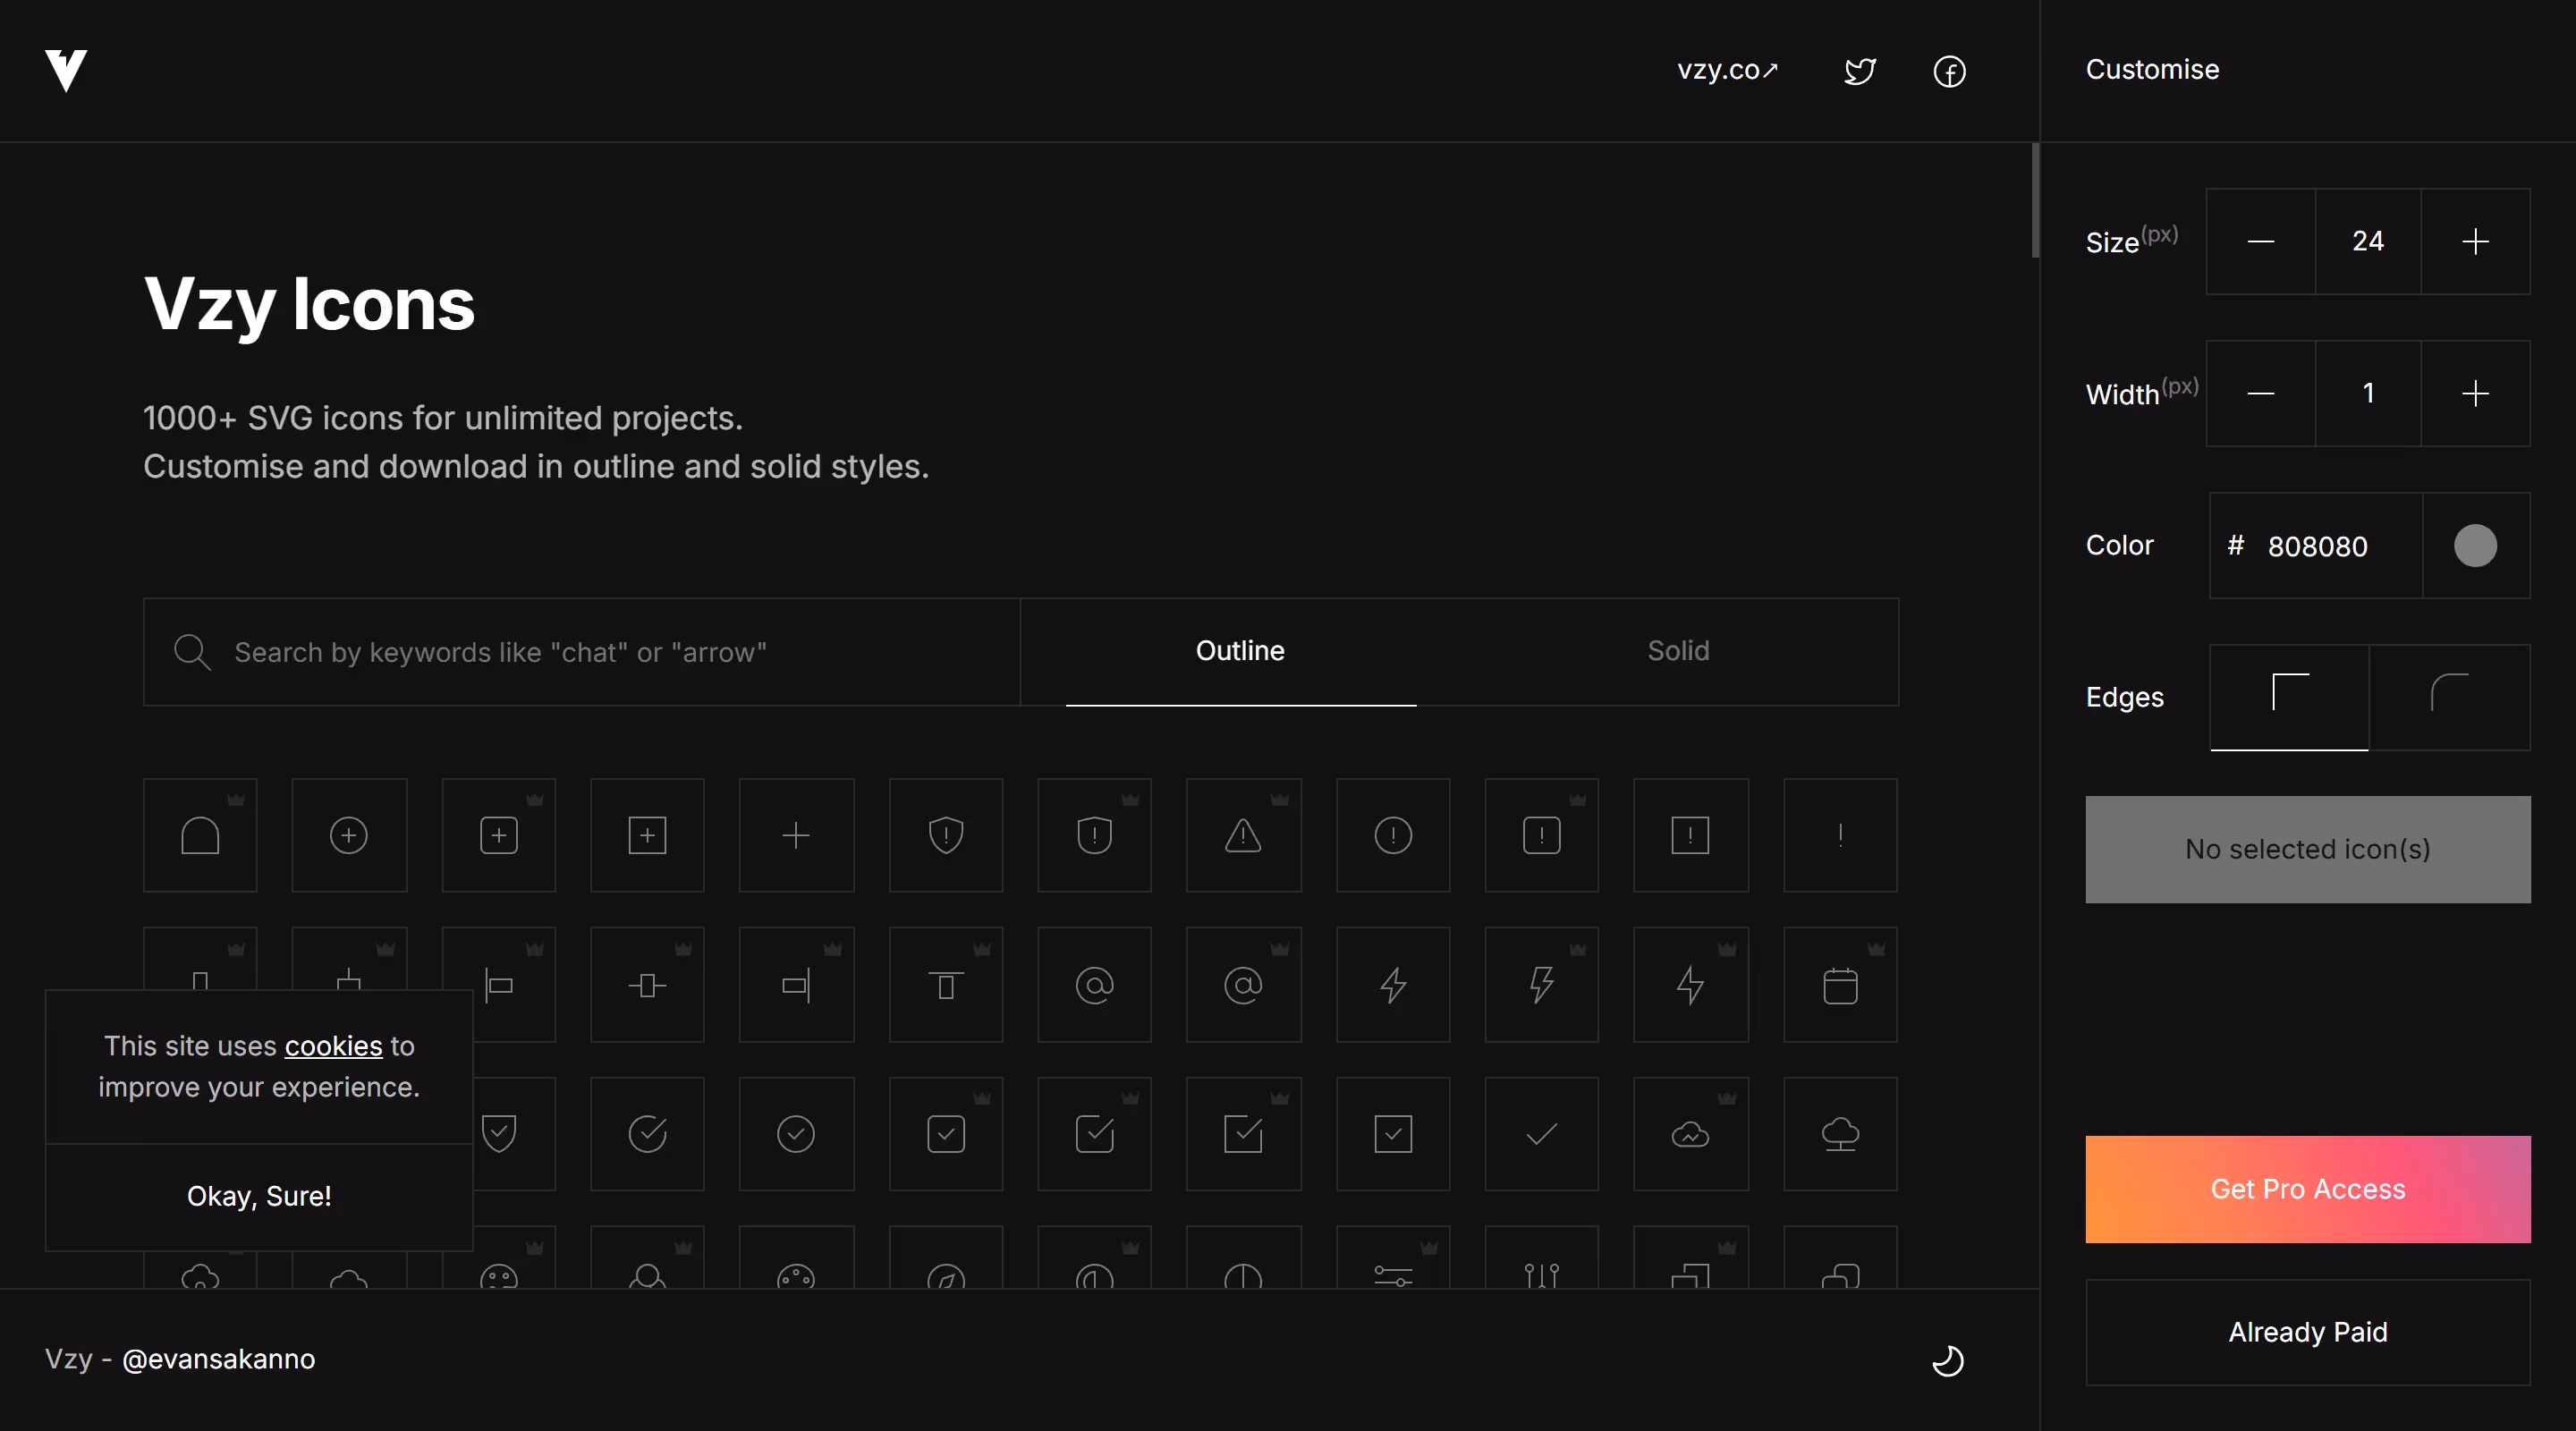Open the Facebook icon link
Viewport: 2576px width, 1431px height.
point(1949,71)
